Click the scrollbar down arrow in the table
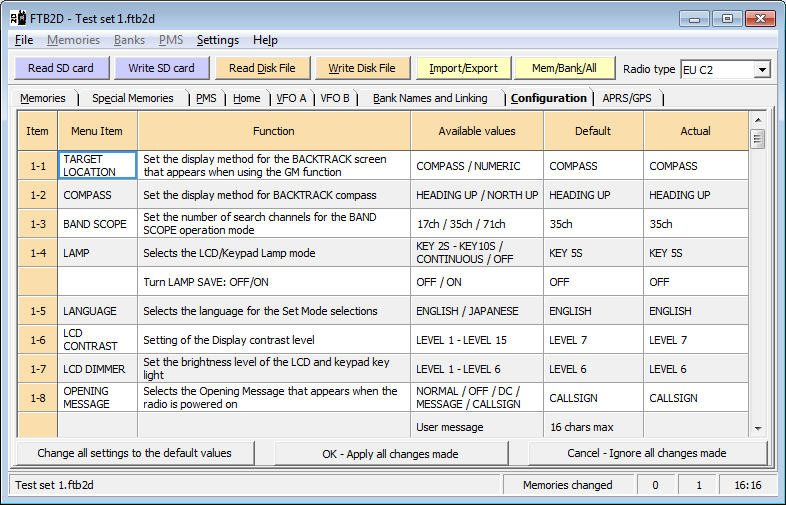This screenshot has width=786, height=505. point(757,429)
